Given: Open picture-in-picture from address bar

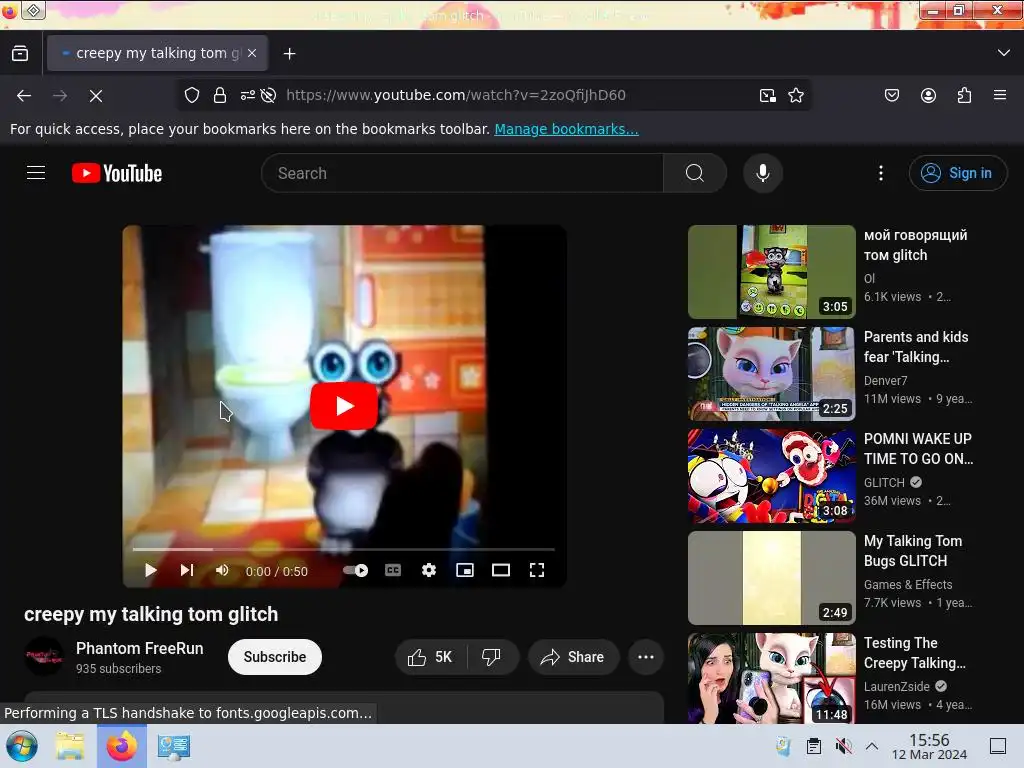Looking at the screenshot, I should click(768, 95).
